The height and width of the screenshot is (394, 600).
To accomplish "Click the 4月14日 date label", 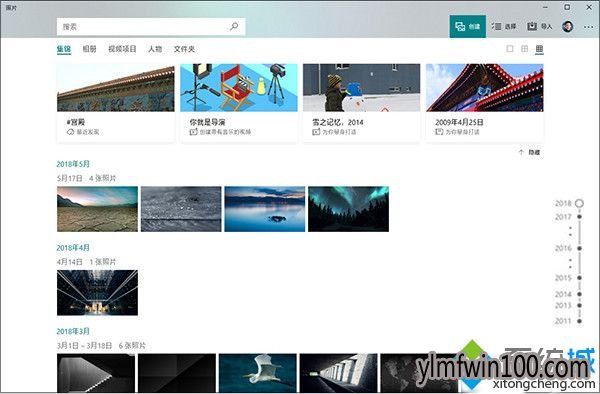I will (x=70, y=262).
